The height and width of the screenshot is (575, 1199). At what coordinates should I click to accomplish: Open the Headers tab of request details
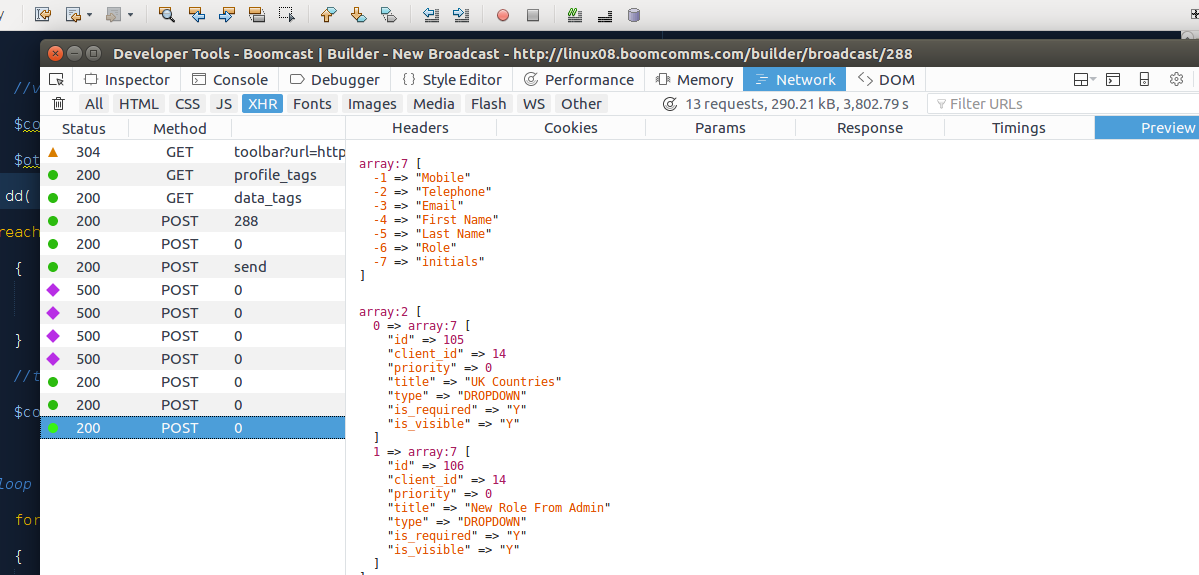(420, 128)
